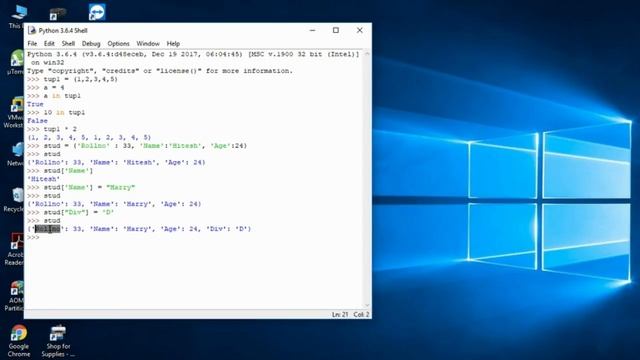Screen dimensions: 640x360
Task: Select the printer shortcut icon at top
Action: point(58,13)
